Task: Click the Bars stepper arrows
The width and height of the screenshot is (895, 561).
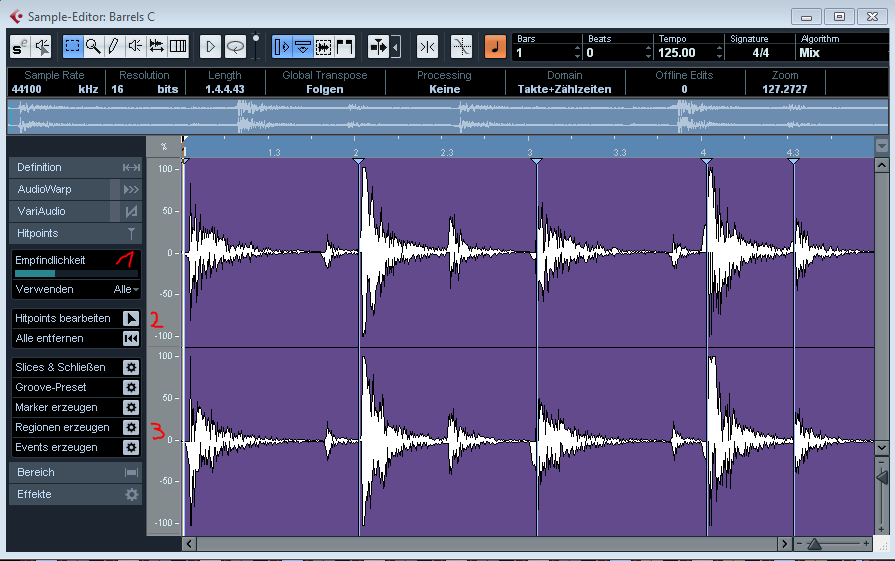Action: (x=577, y=53)
